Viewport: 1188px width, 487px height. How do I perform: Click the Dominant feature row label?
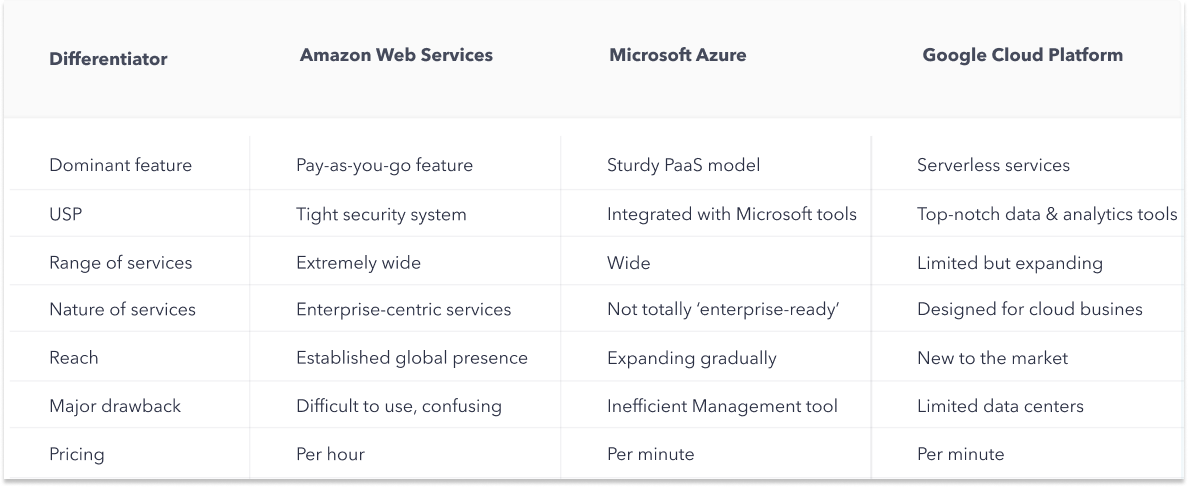click(x=120, y=165)
